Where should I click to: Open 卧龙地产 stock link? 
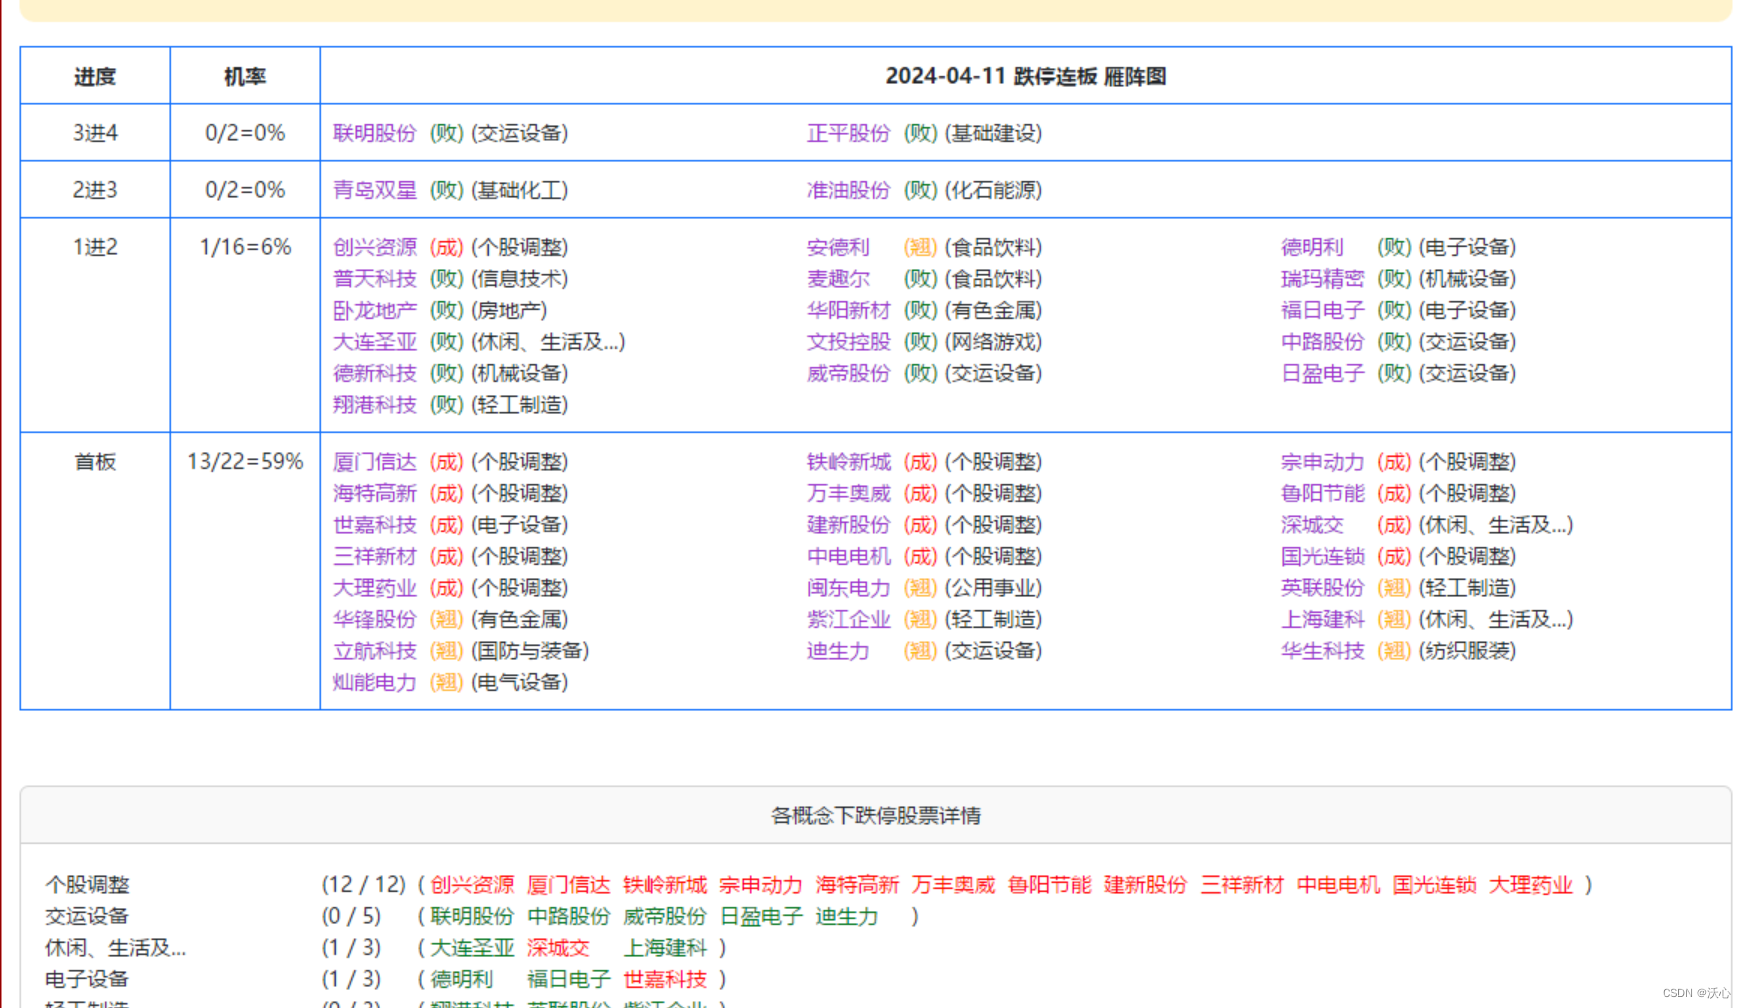pos(375,310)
